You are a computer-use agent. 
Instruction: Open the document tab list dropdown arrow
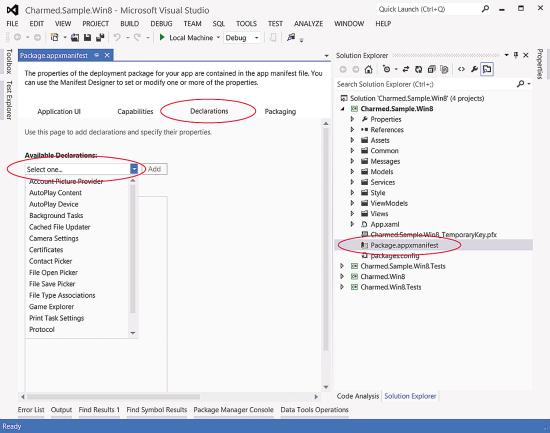coord(327,56)
